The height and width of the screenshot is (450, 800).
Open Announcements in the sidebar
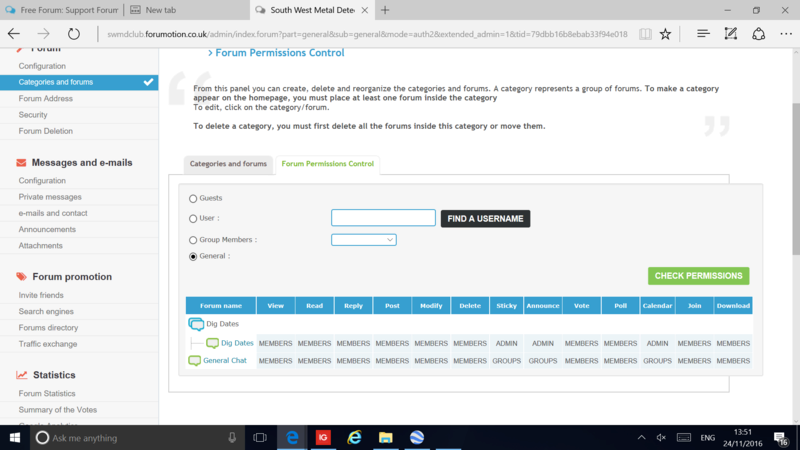(47, 230)
